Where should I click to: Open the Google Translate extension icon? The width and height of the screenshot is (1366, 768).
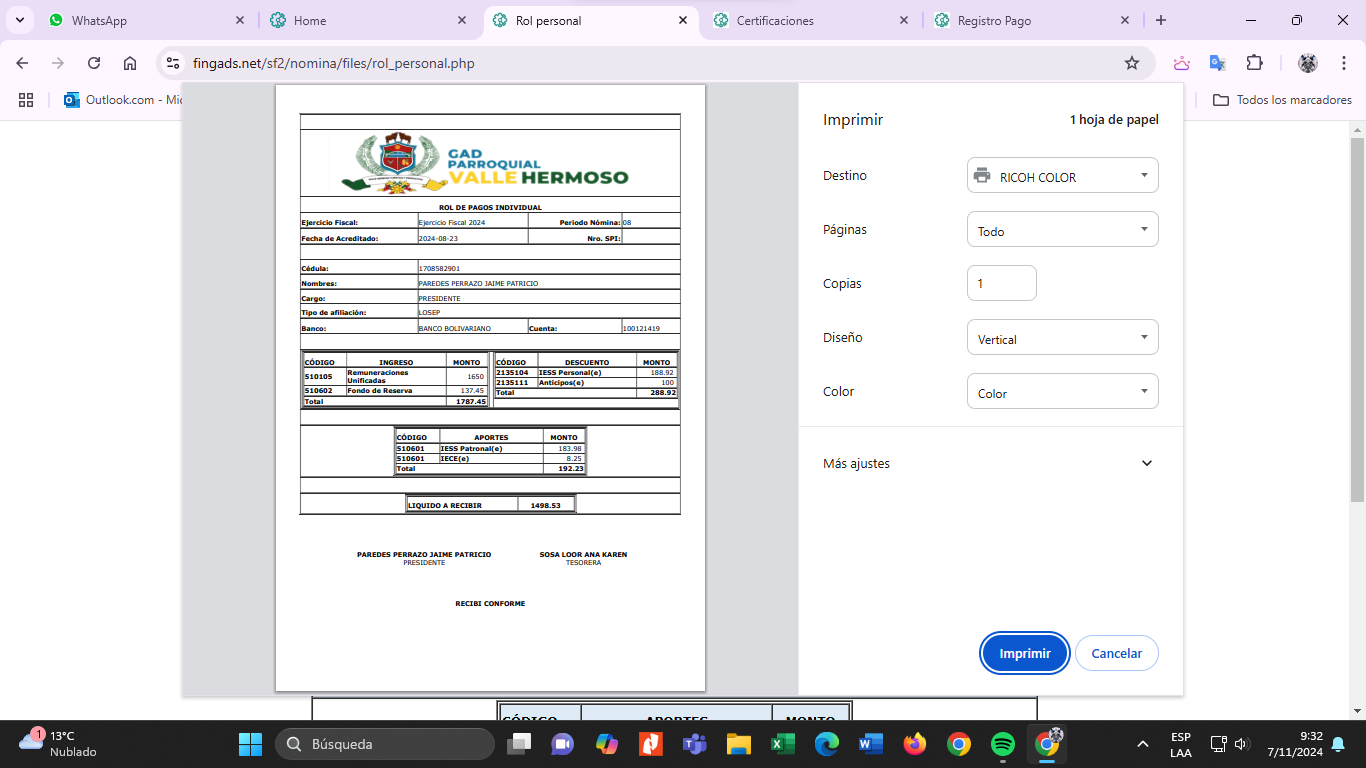pyautogui.click(x=1217, y=63)
